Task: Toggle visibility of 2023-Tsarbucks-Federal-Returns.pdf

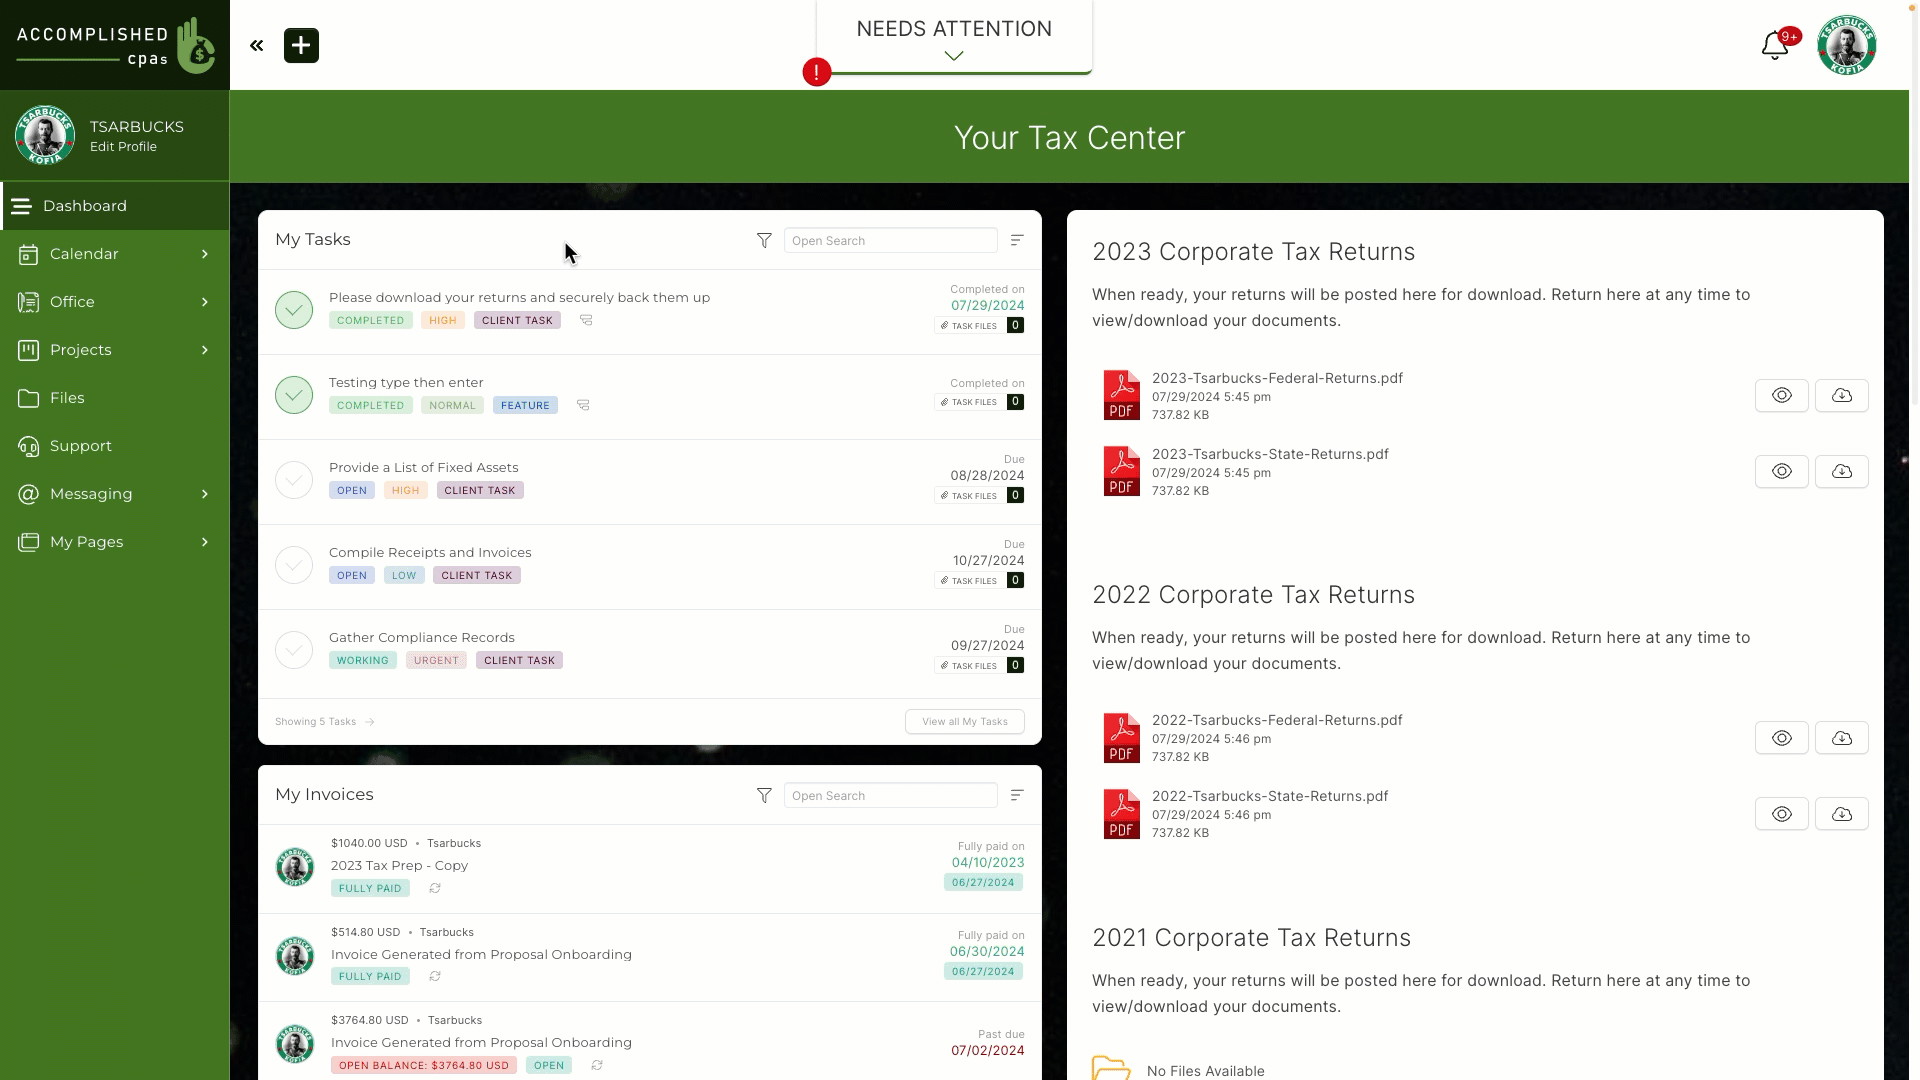Action: coord(1782,394)
